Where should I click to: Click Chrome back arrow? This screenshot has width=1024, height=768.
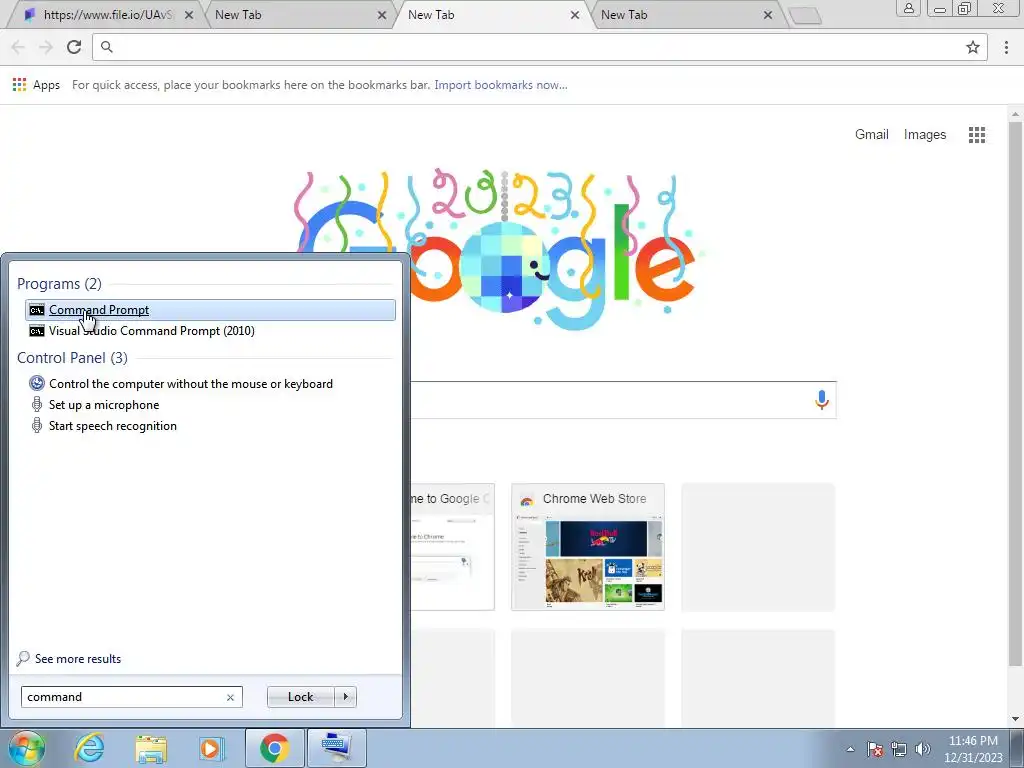point(18,47)
